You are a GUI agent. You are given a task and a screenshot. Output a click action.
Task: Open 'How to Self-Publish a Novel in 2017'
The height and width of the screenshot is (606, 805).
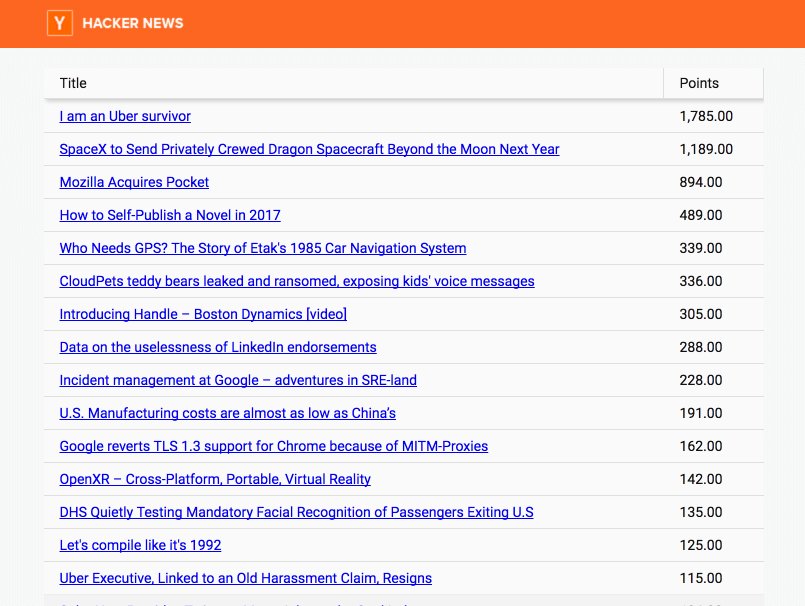tap(170, 215)
